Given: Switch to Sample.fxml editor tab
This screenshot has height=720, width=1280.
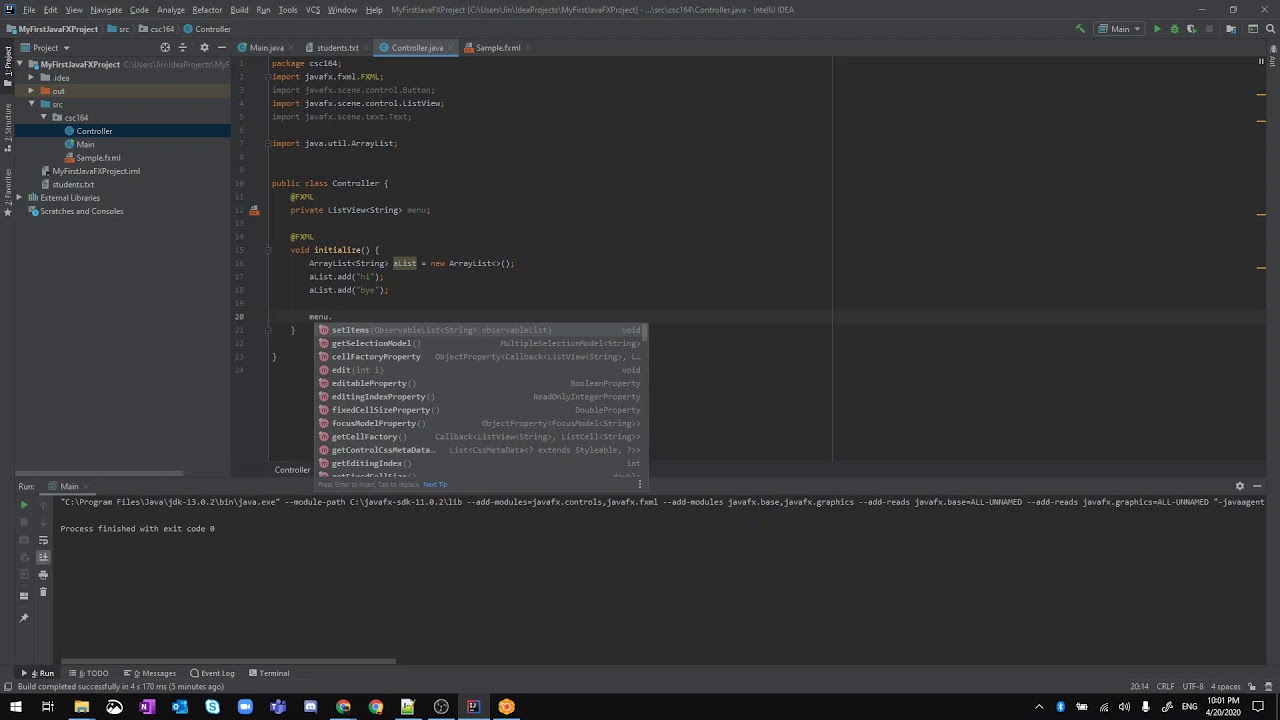Looking at the screenshot, I should (x=497, y=47).
